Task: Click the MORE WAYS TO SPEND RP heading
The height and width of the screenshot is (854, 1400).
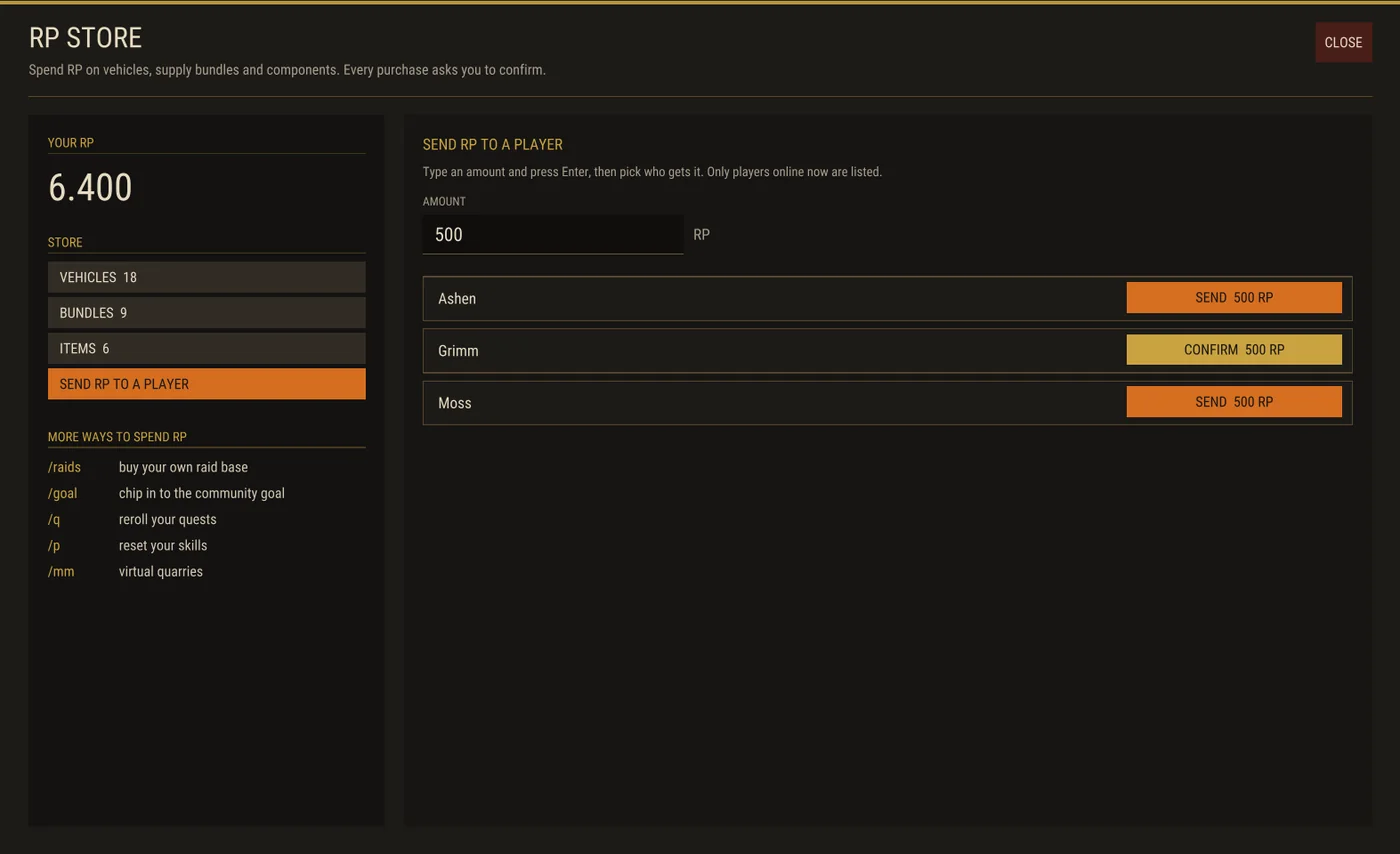Action: [x=117, y=437]
